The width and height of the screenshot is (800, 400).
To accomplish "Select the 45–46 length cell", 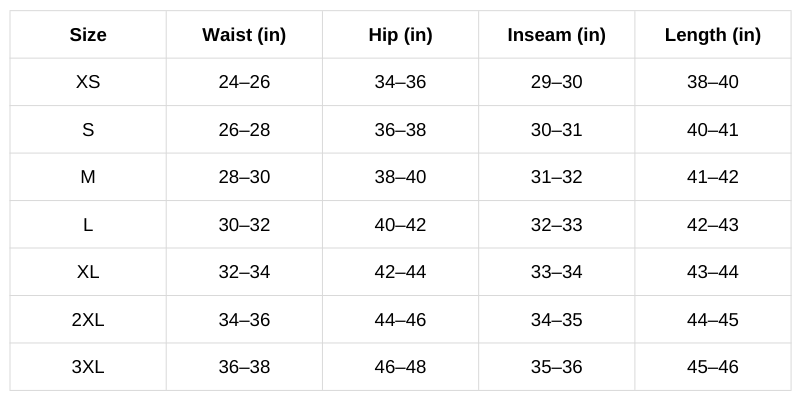I will 712,367.
